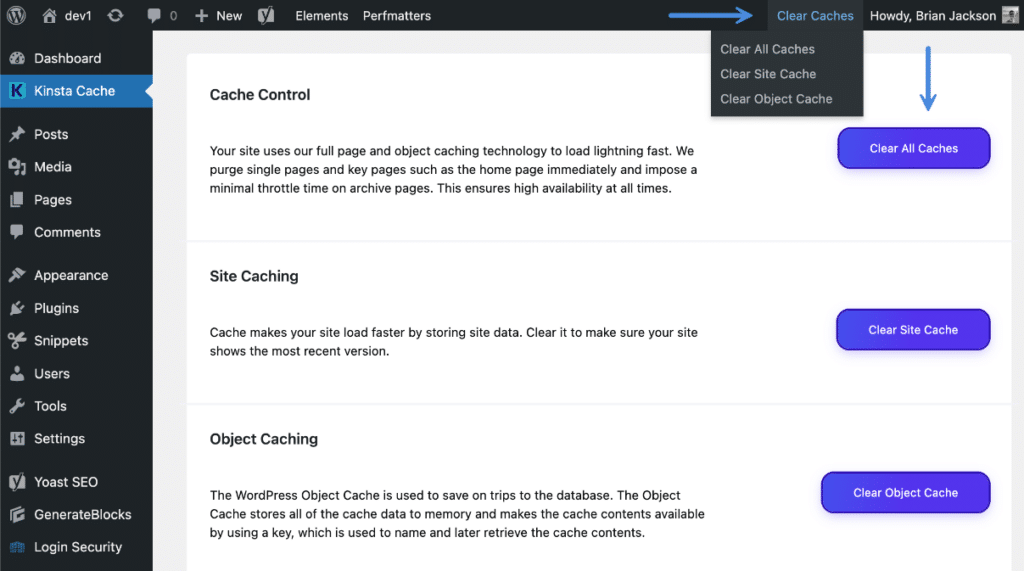This screenshot has width=1024, height=571.
Task: Click the purple Clear Object Cache button
Action: [905, 493]
